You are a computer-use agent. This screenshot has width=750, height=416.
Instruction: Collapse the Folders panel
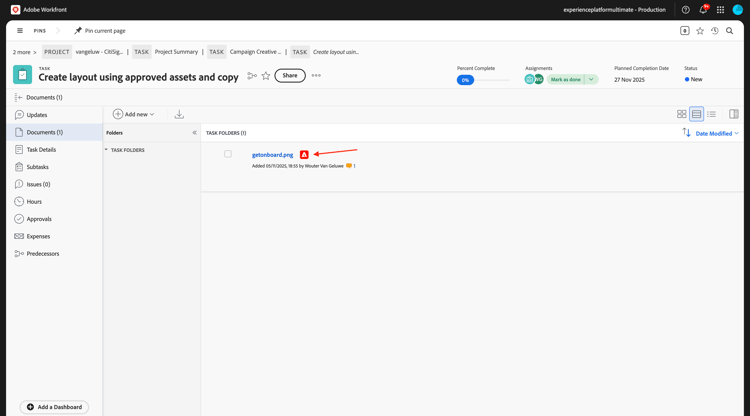click(194, 133)
